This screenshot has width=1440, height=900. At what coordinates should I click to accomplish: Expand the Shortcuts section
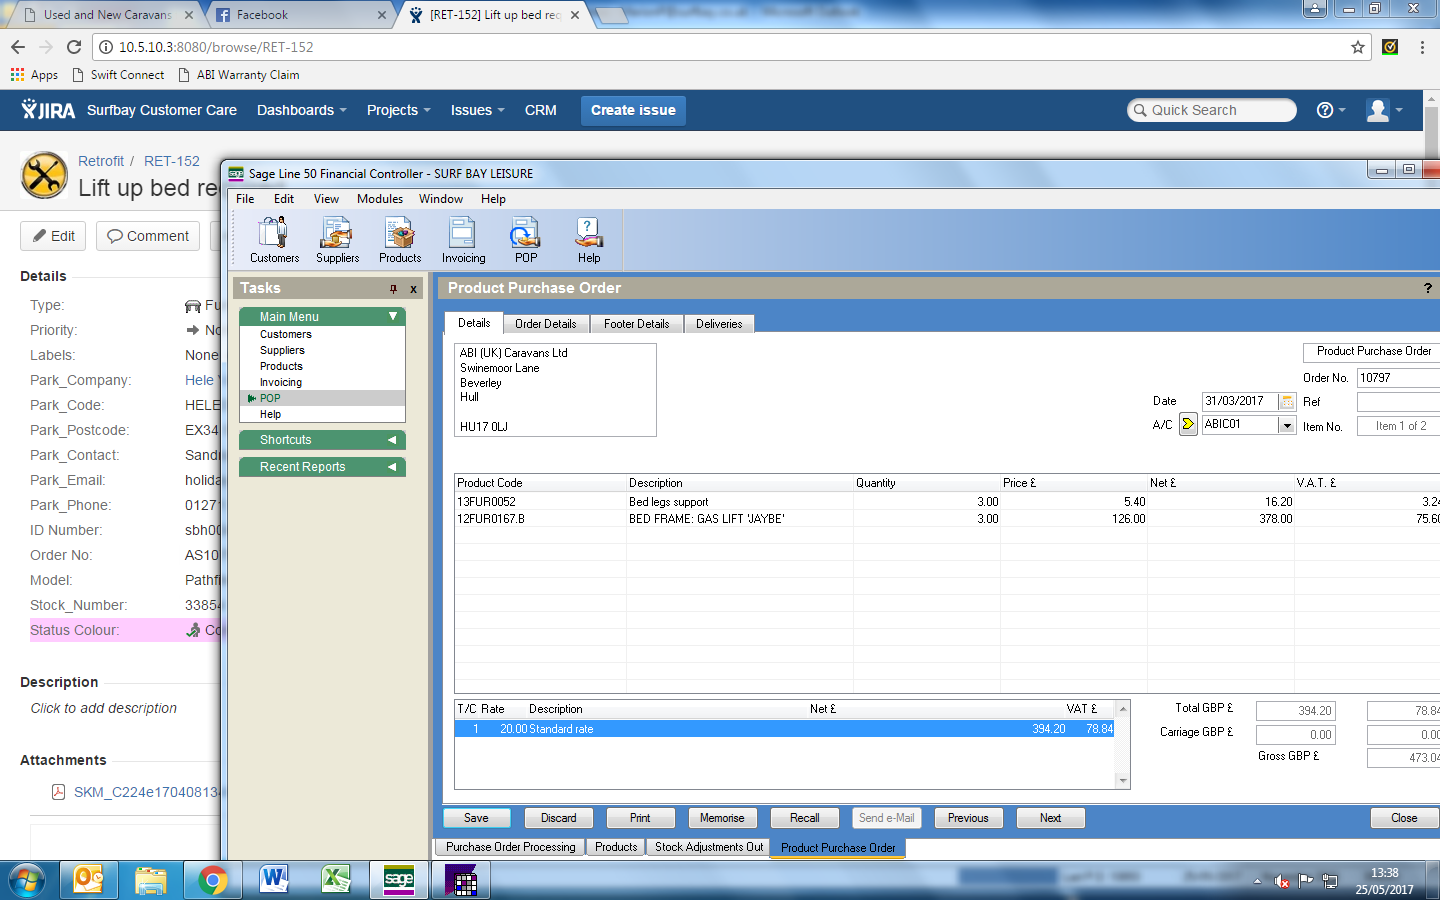tap(392, 440)
